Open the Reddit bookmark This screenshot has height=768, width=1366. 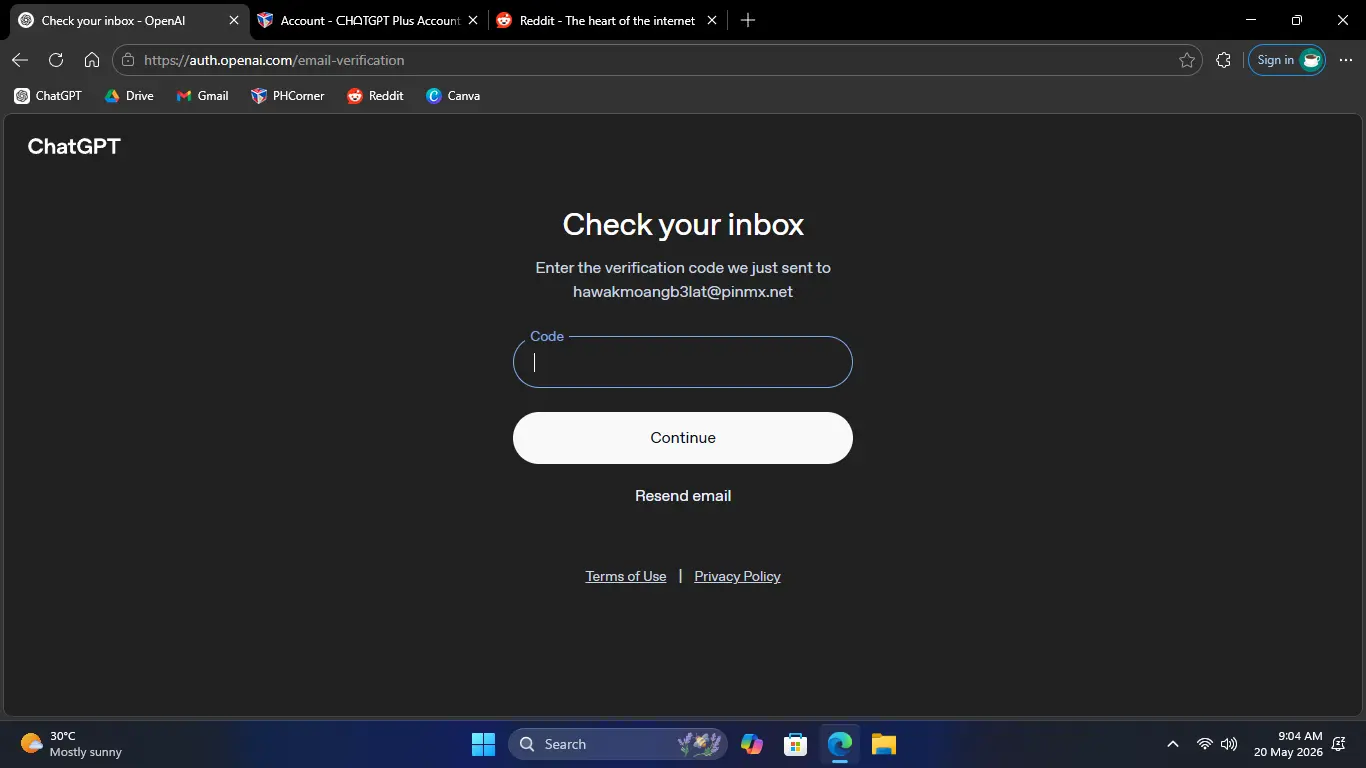(x=375, y=96)
